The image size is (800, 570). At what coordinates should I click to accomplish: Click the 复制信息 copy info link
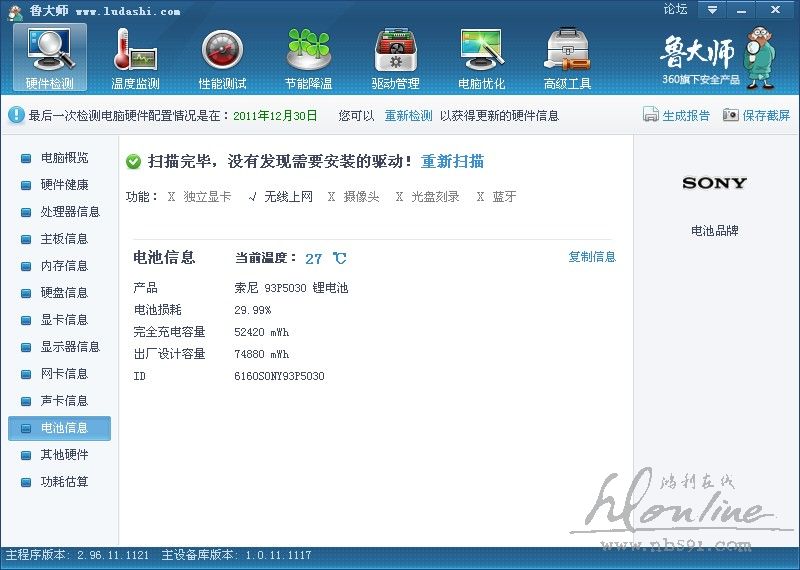592,257
